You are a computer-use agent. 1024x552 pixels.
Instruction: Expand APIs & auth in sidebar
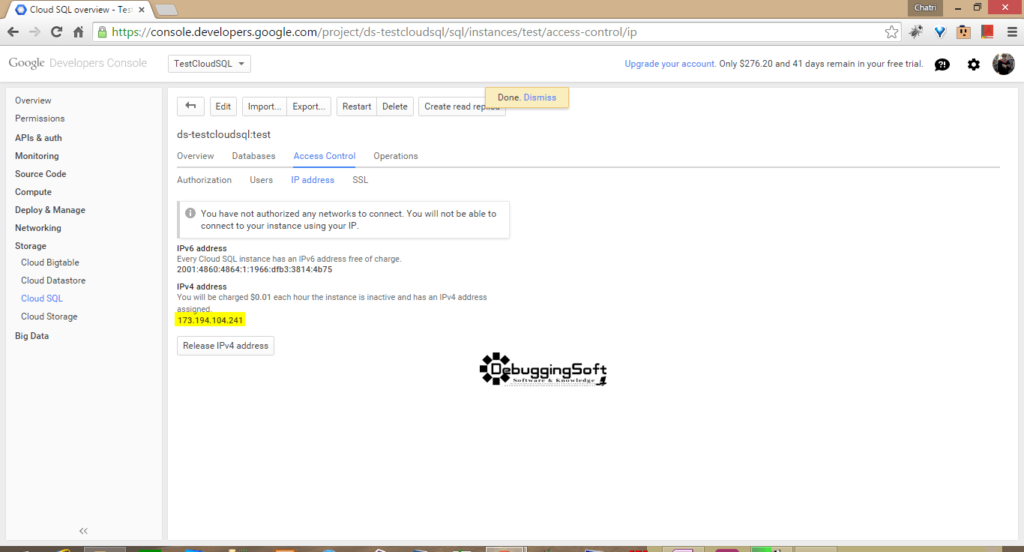pyautogui.click(x=39, y=138)
